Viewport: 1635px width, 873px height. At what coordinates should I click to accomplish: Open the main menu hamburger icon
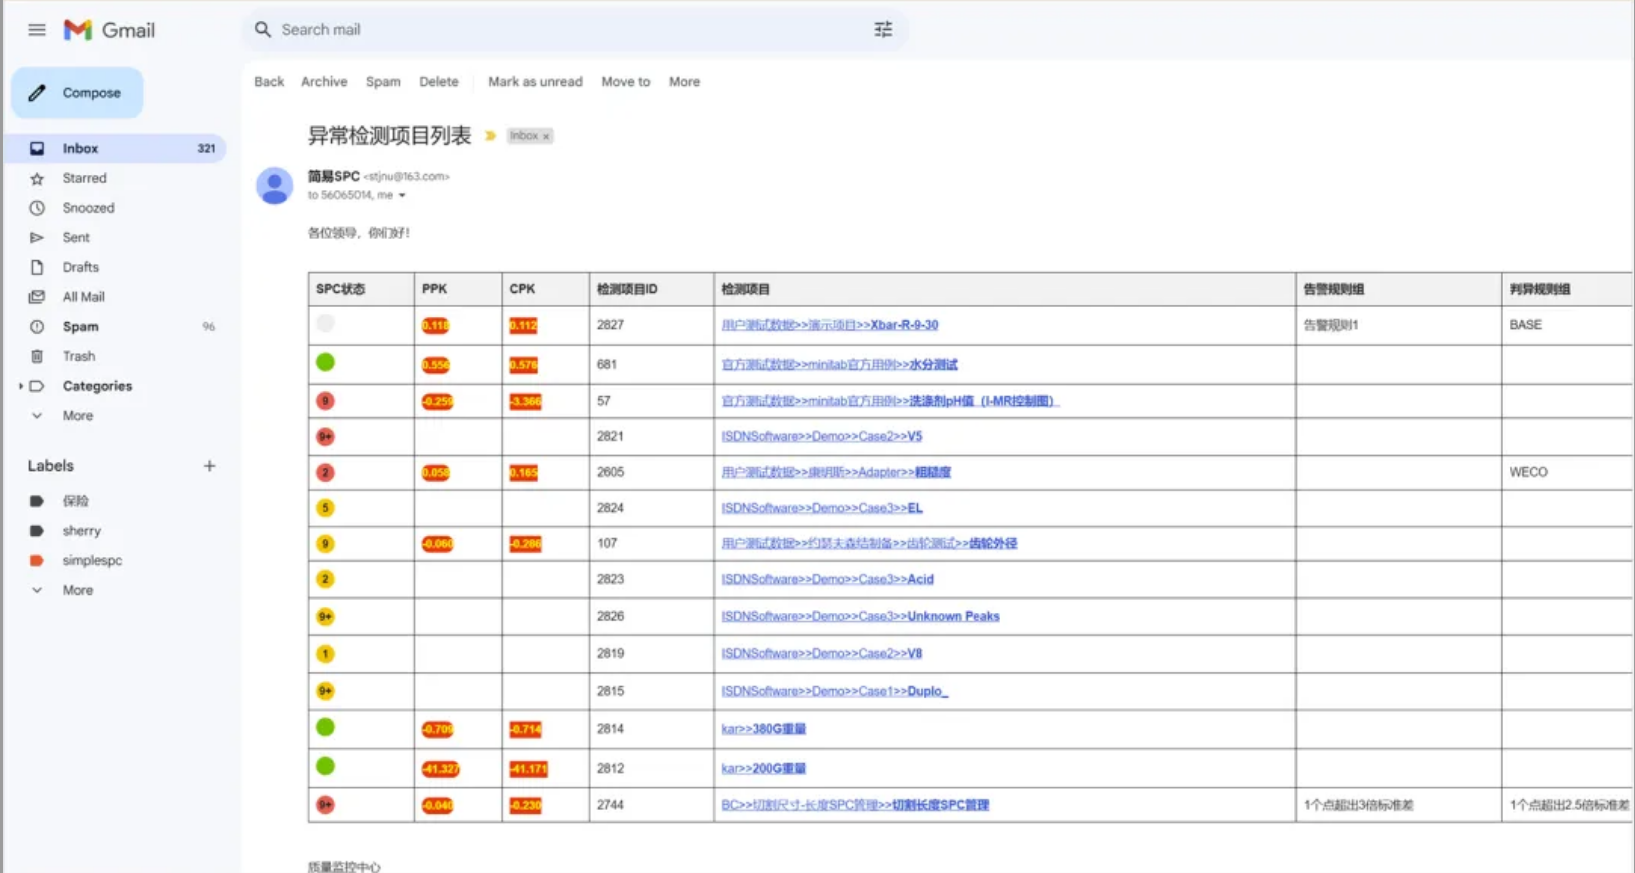pos(37,30)
